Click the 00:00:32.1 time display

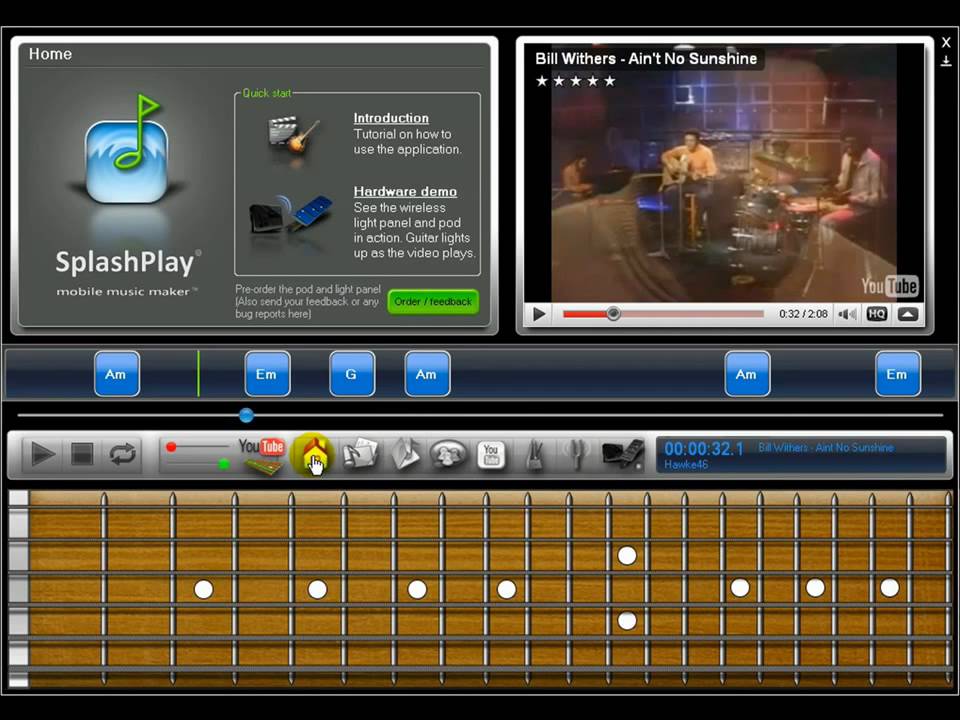point(703,449)
